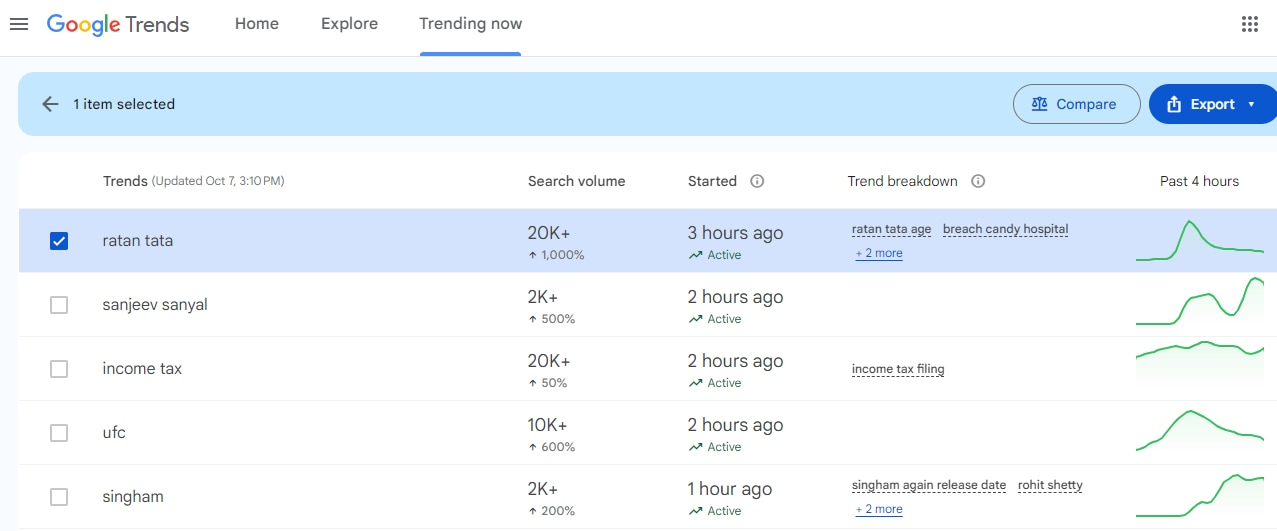The image size is (1277, 531).
Task: Open the 'breach candy hospital' breakdown link
Action: point(1005,229)
